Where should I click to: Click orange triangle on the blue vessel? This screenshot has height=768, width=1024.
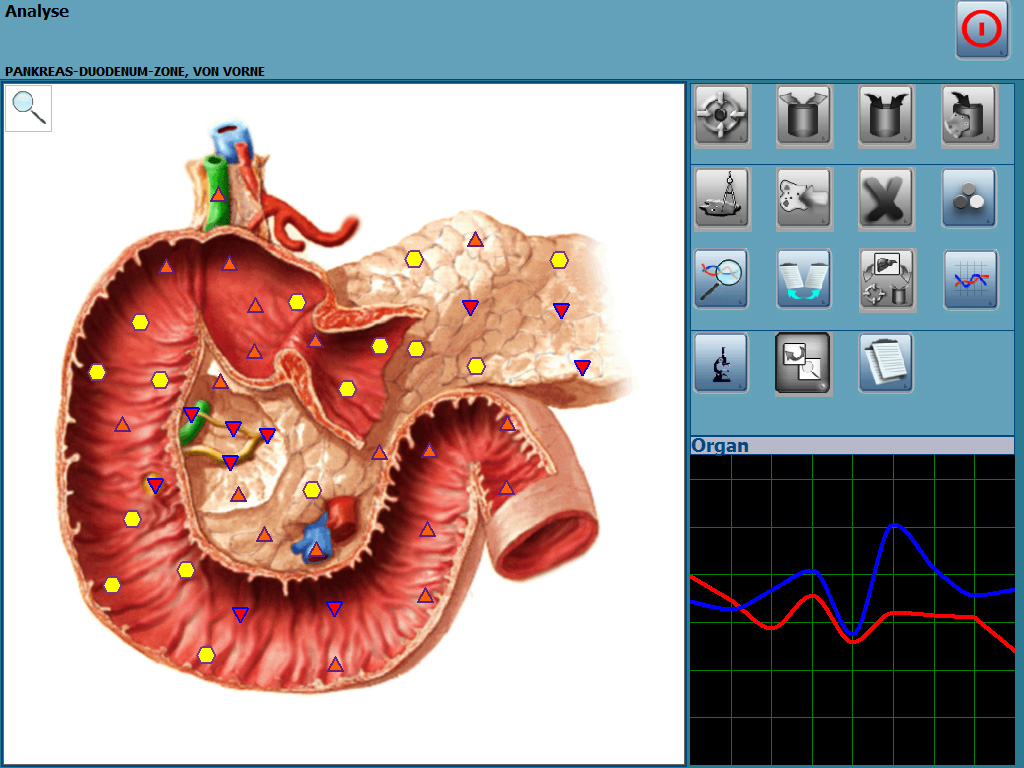pos(316,549)
